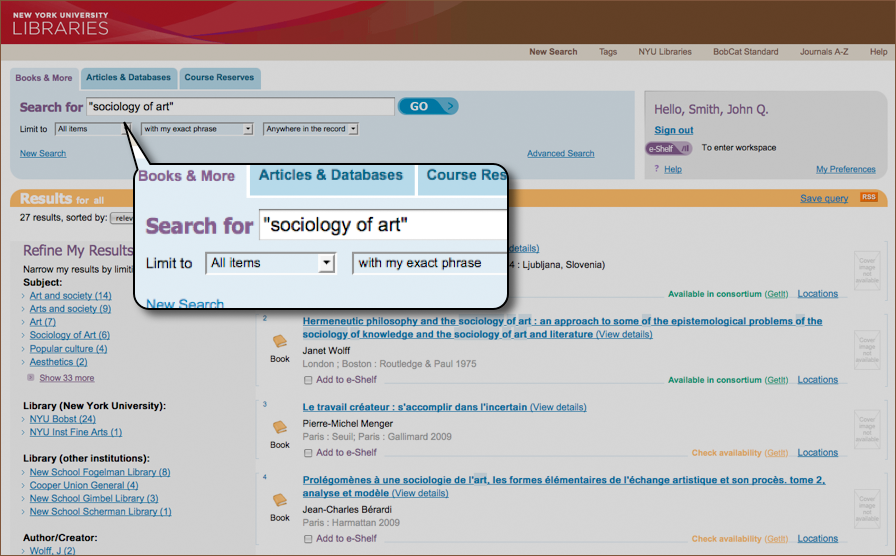The width and height of the screenshot is (896, 556).
Task: Open Hermeneutic philosophy and sociology of art title
Action: pos(562,327)
